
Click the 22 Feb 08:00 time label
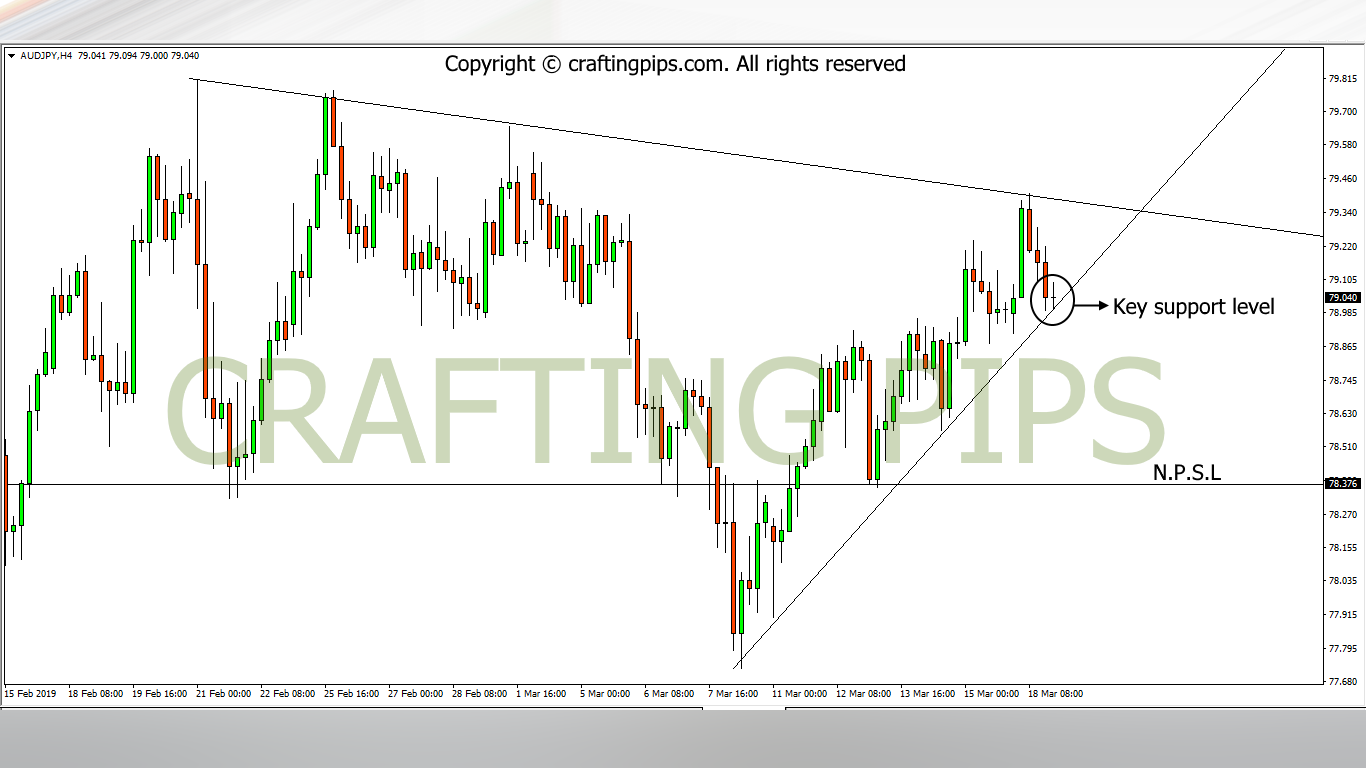click(287, 693)
